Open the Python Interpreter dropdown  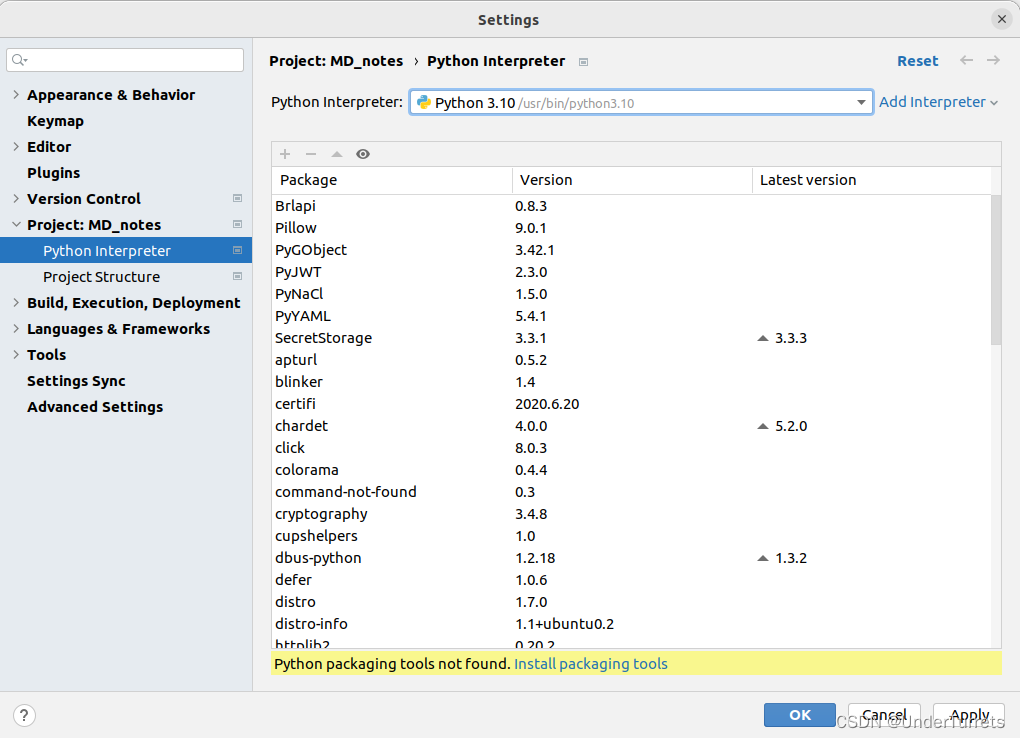pos(861,103)
